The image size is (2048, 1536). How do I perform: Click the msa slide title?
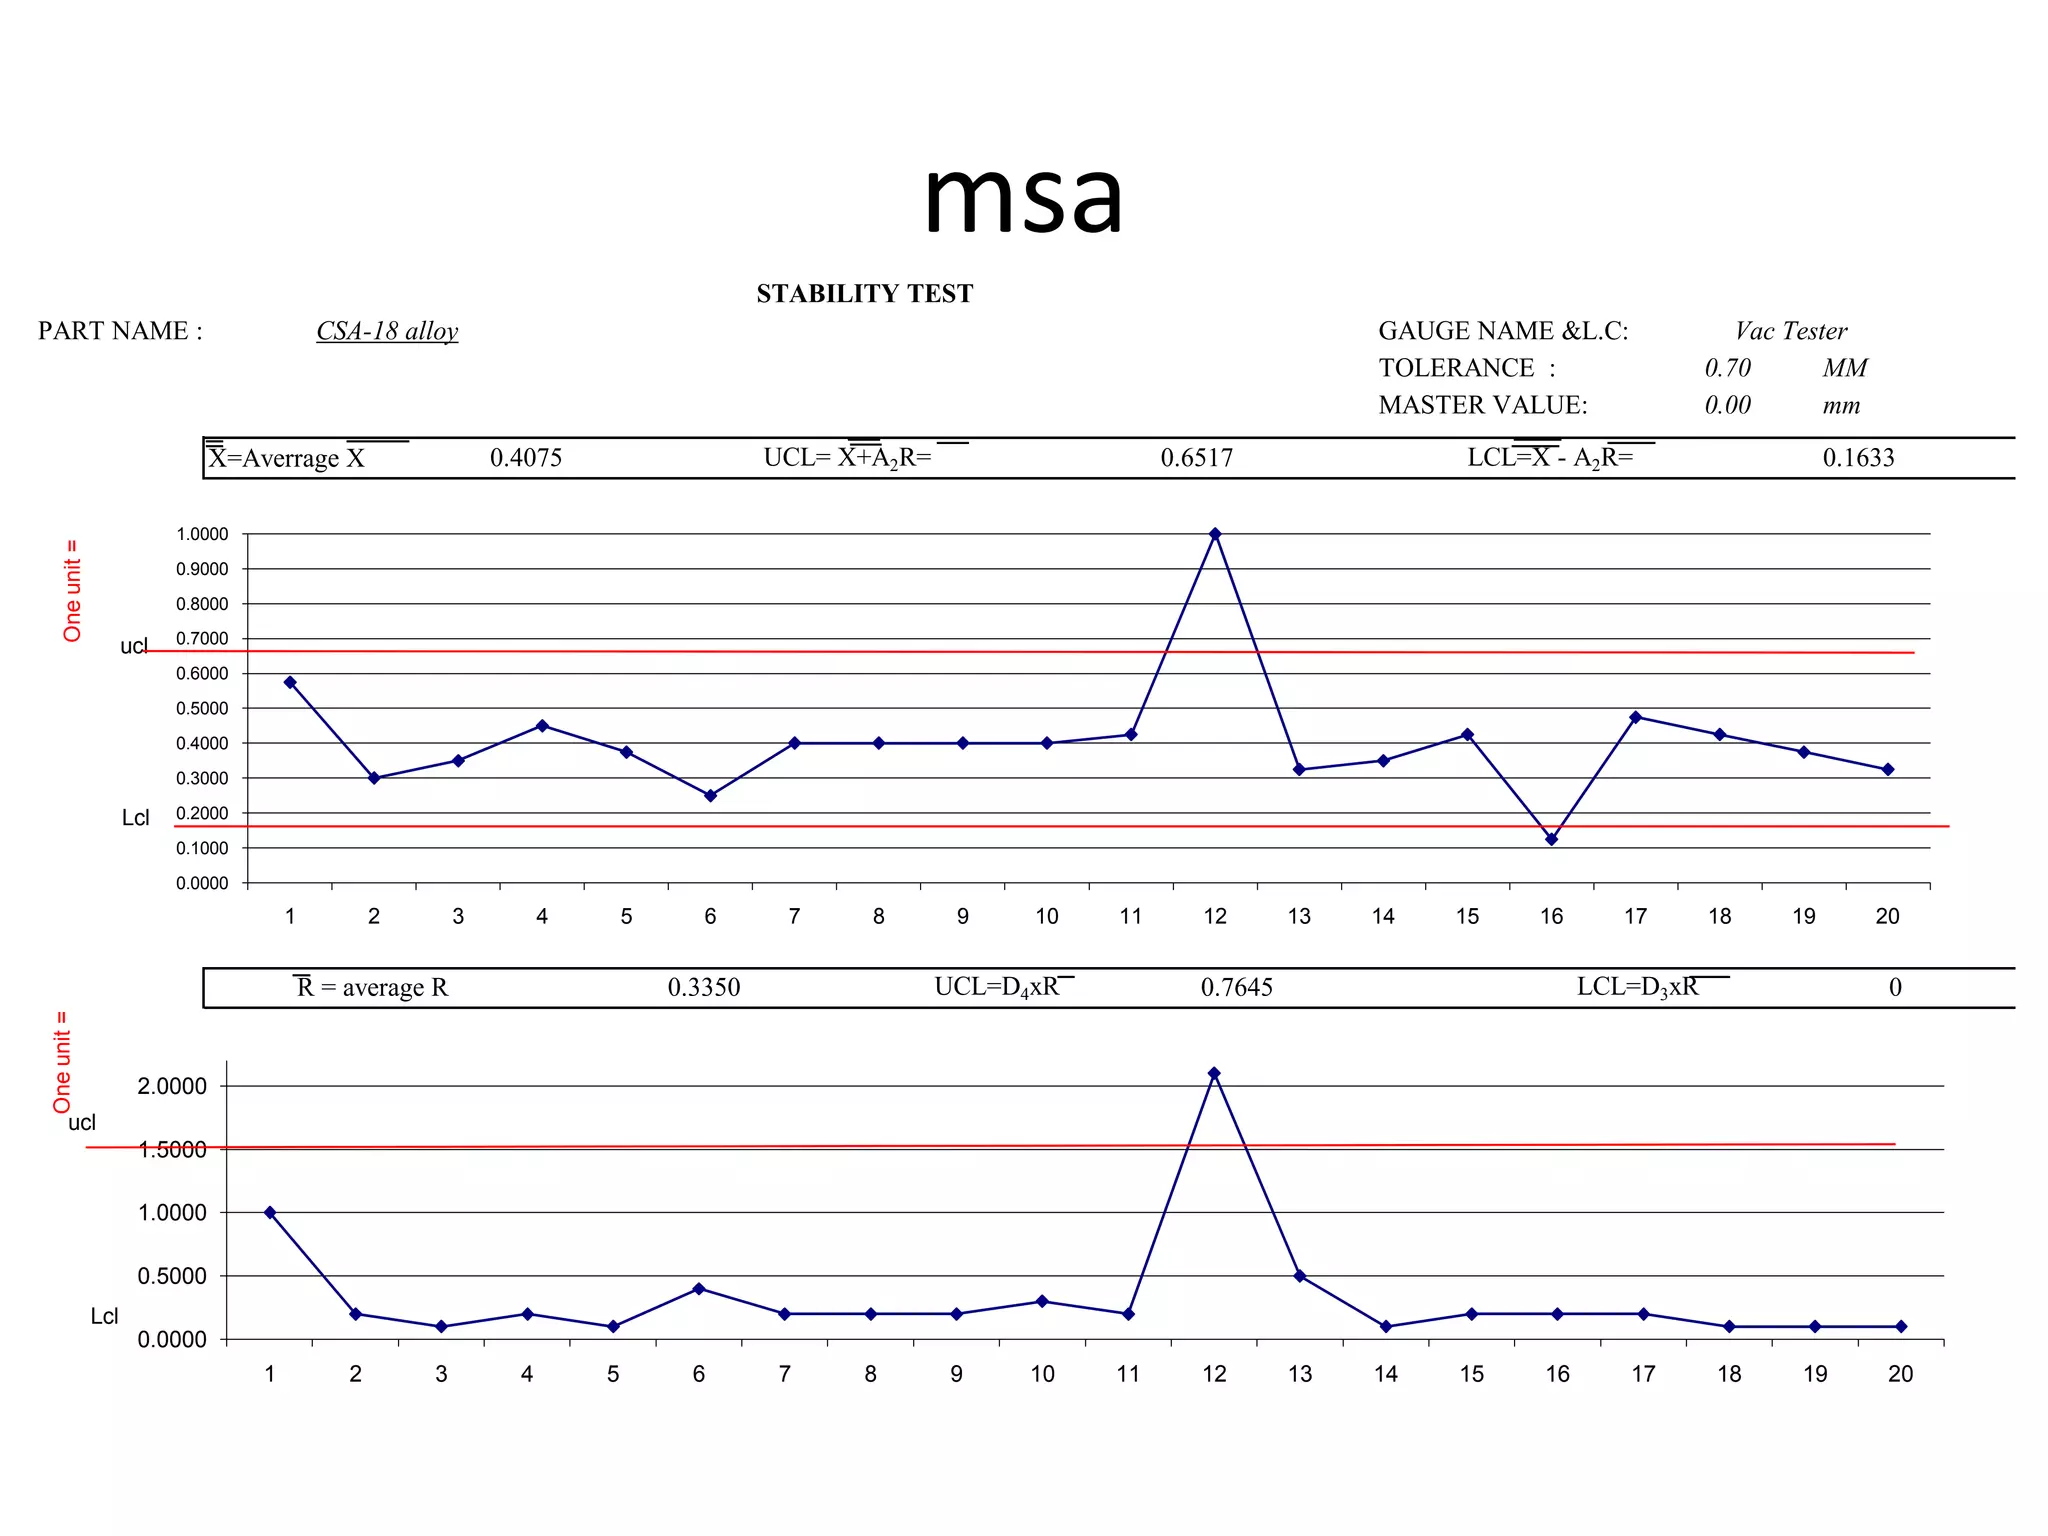point(1023,197)
